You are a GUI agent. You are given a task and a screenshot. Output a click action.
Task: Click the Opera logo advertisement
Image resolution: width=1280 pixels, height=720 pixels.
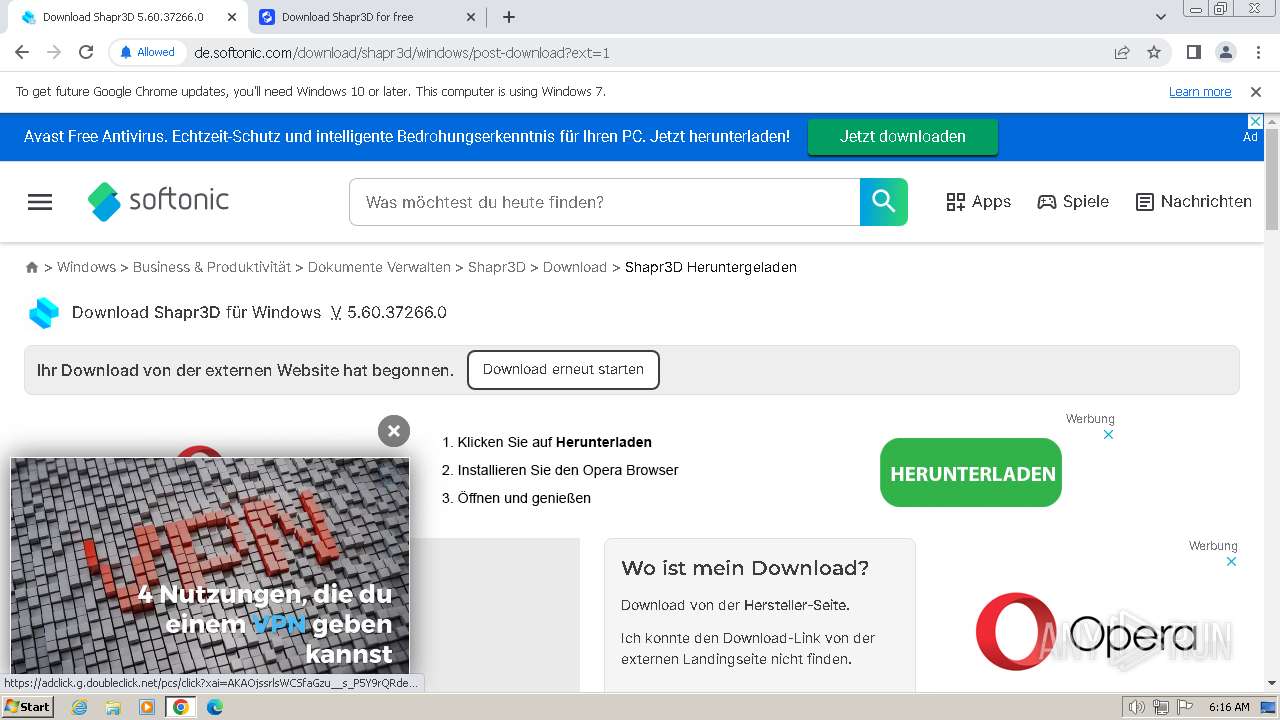coord(1087,633)
